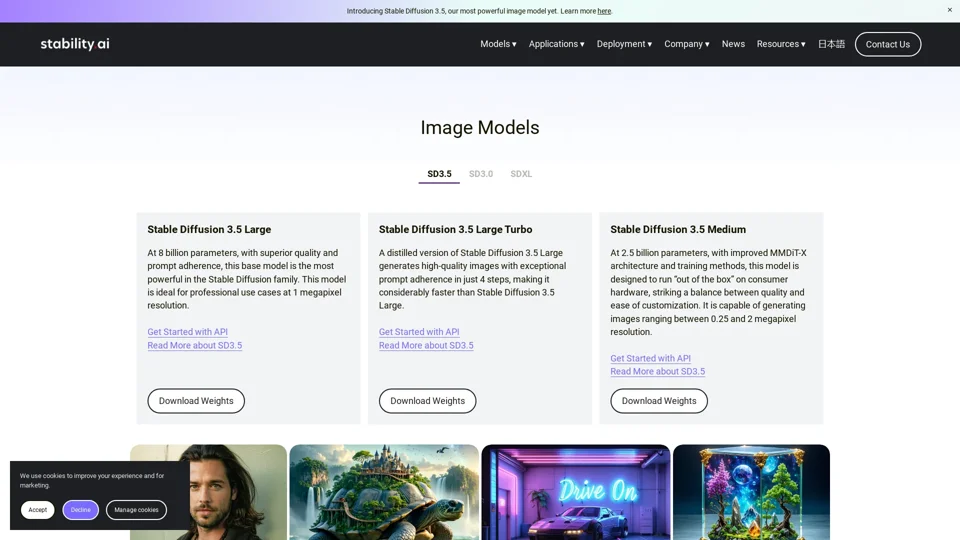Decline cookies in the cookie notice
This screenshot has height=540, width=960.
pyautogui.click(x=80, y=510)
